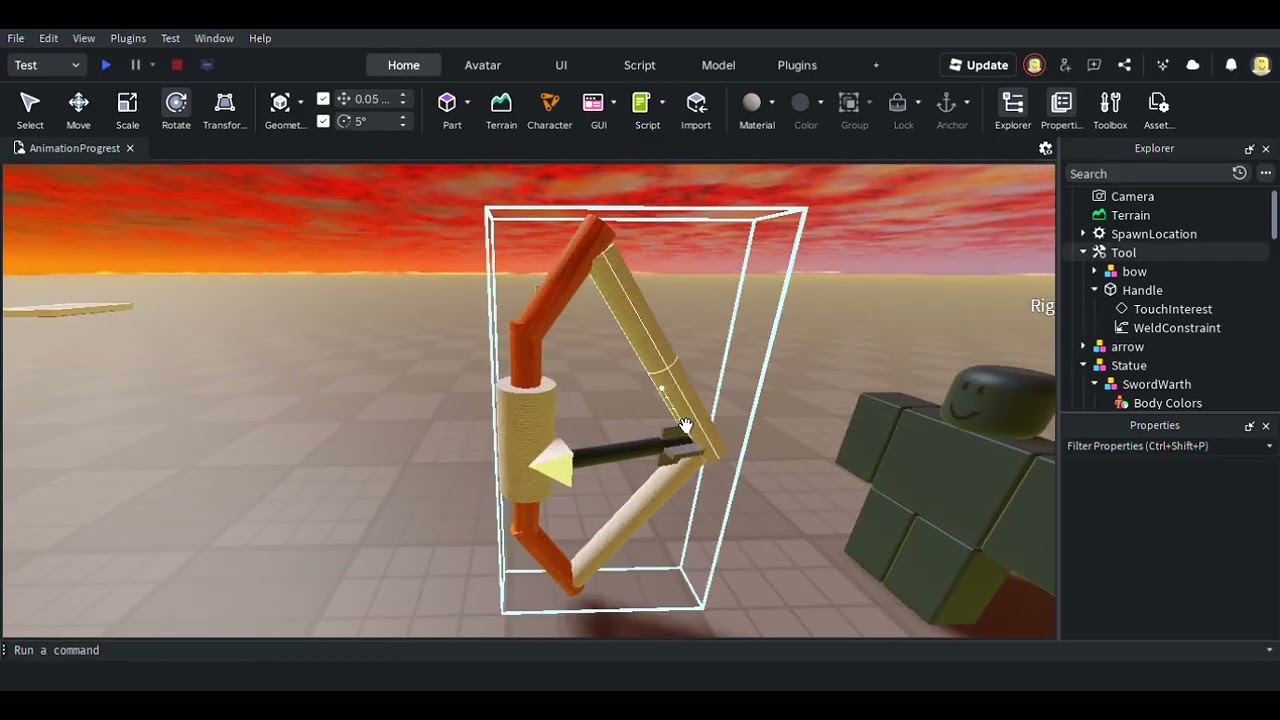Pause the running test

[135, 65]
